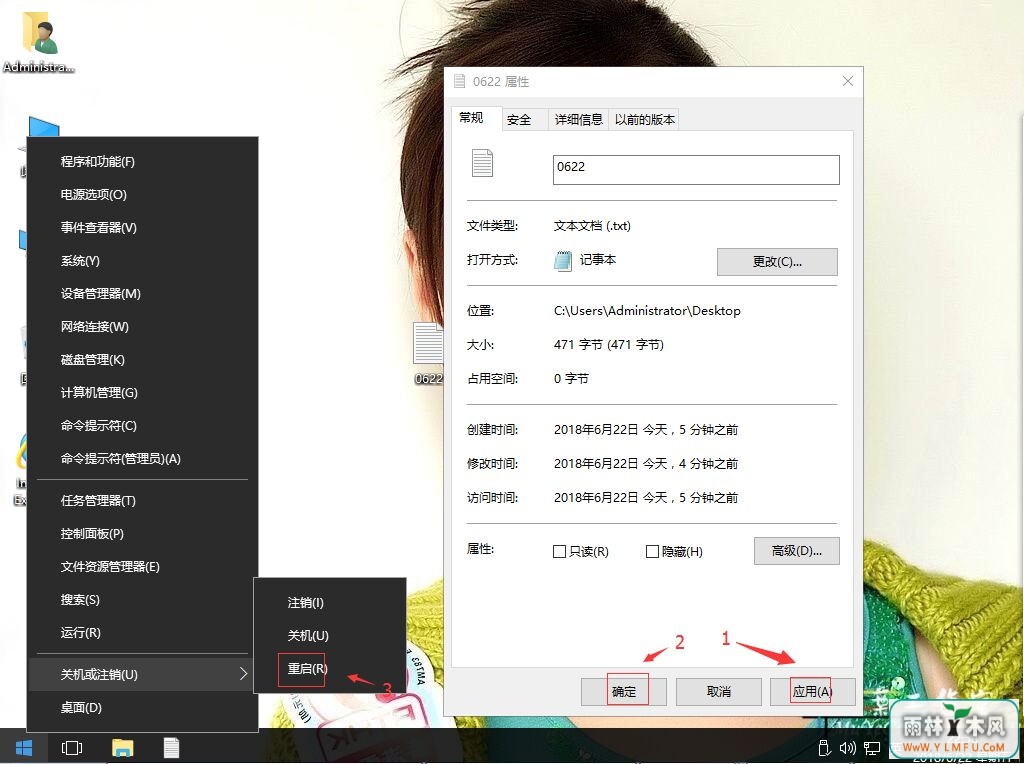This screenshot has height=764, width=1024.
Task: Open 命令提示符(C)
Action: pos(142,426)
